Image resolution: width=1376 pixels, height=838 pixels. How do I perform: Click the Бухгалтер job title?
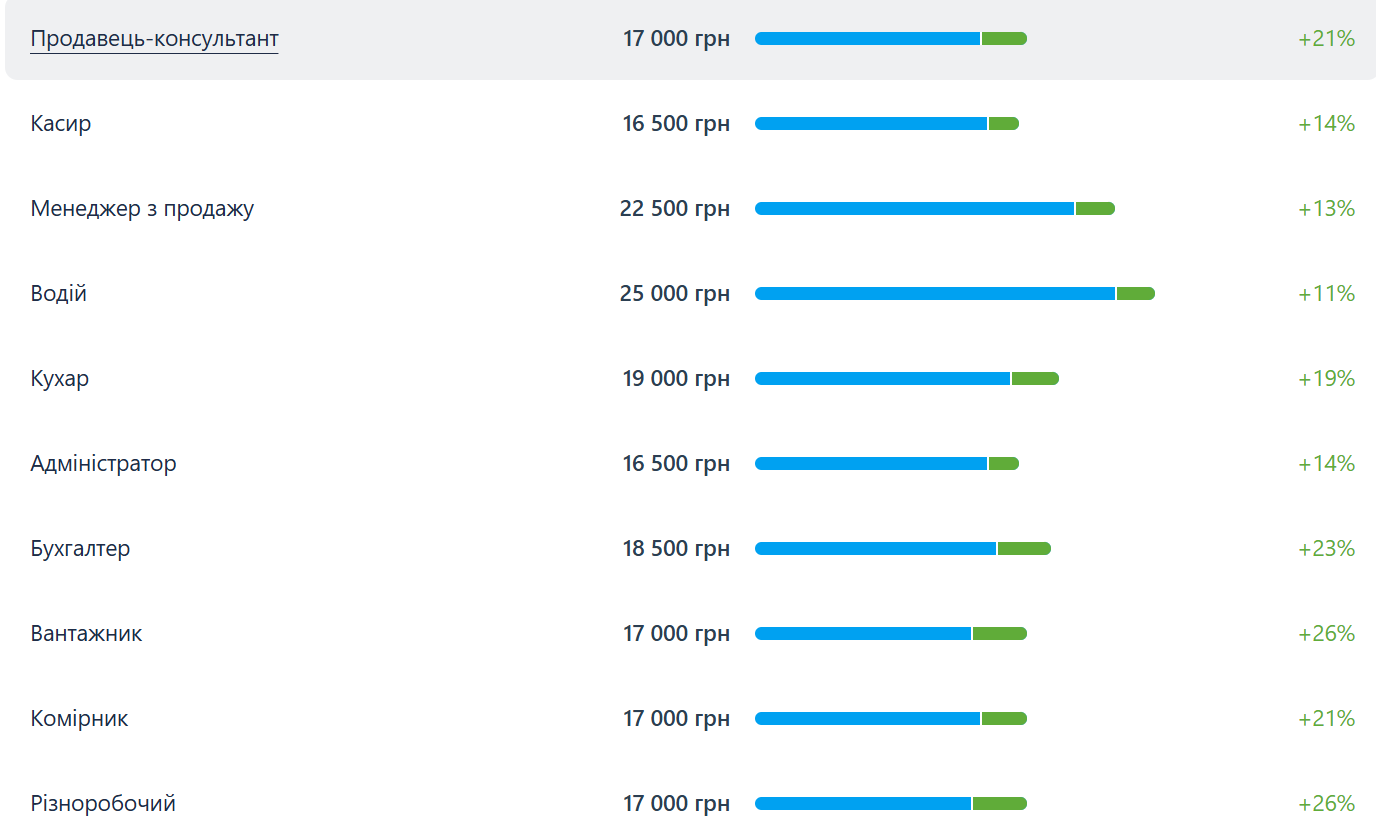pos(80,549)
